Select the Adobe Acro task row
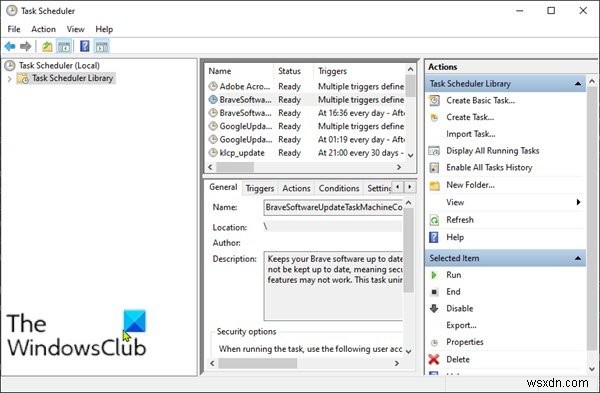This screenshot has height=393, width=600. tap(306, 86)
